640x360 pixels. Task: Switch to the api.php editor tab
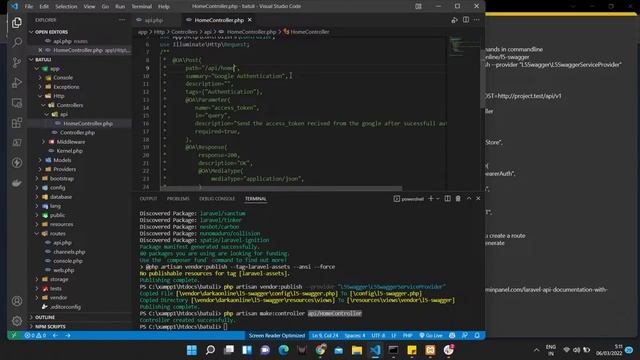coord(154,20)
